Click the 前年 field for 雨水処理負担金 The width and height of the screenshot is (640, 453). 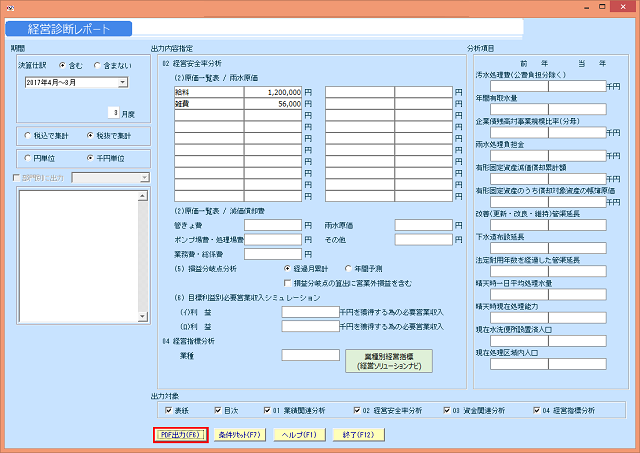coord(519,156)
